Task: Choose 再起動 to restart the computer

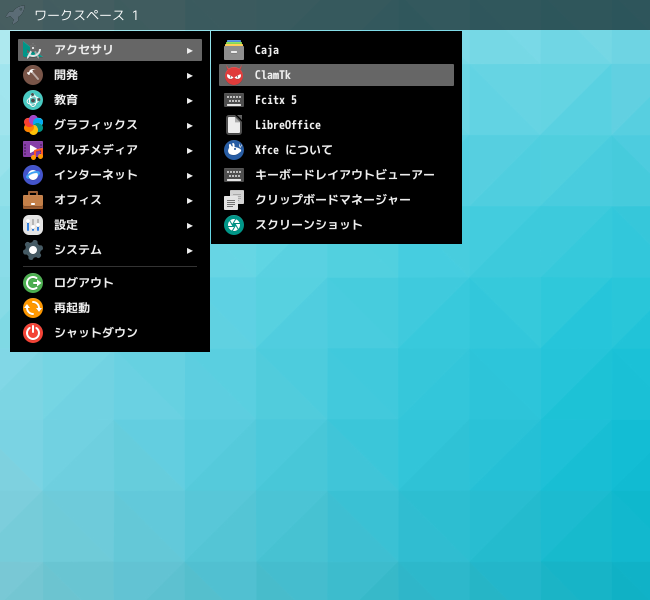Action: click(x=72, y=308)
